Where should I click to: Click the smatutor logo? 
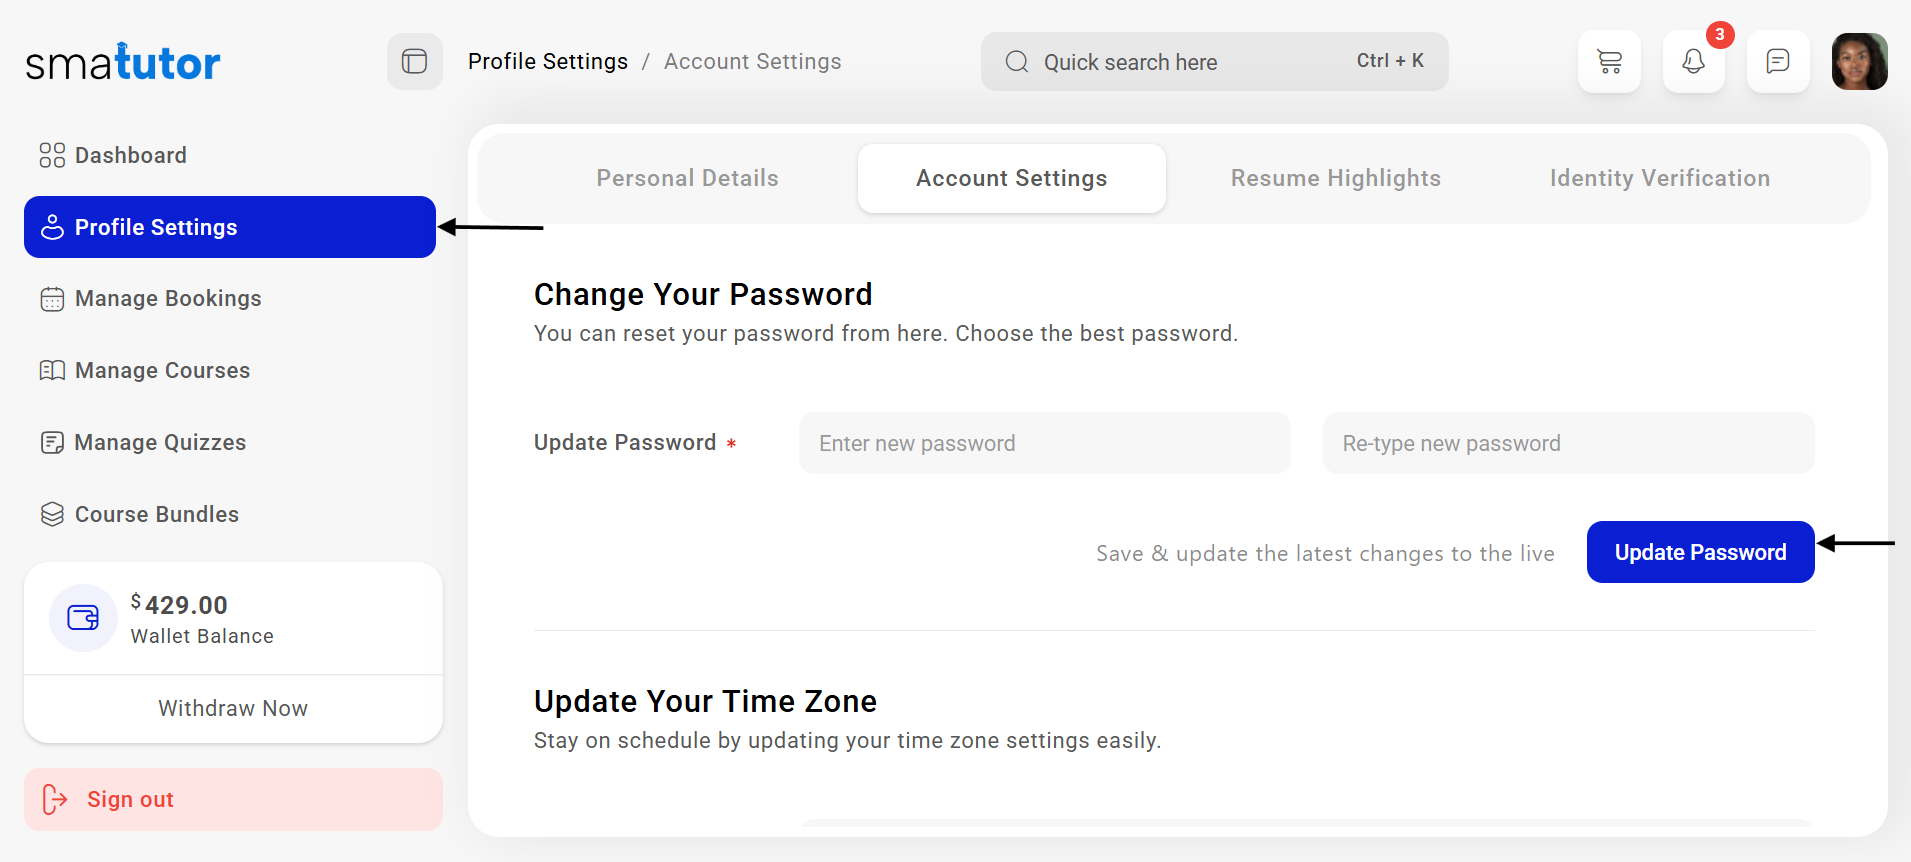[x=123, y=63]
